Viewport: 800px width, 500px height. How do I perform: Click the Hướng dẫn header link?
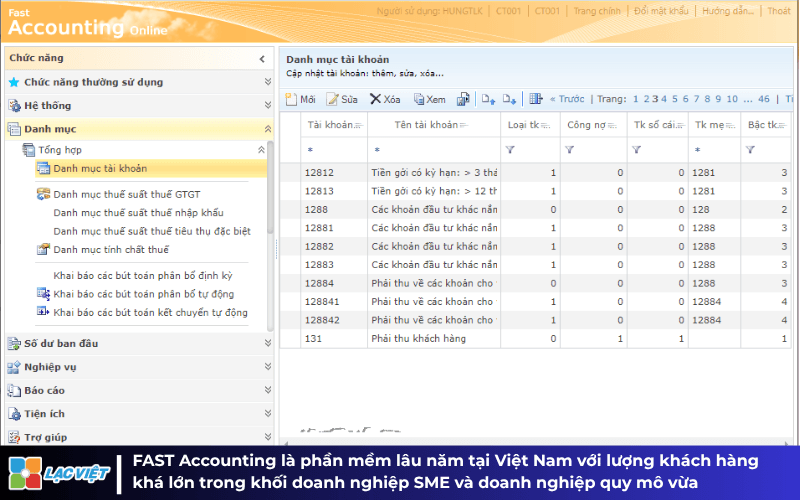point(728,11)
